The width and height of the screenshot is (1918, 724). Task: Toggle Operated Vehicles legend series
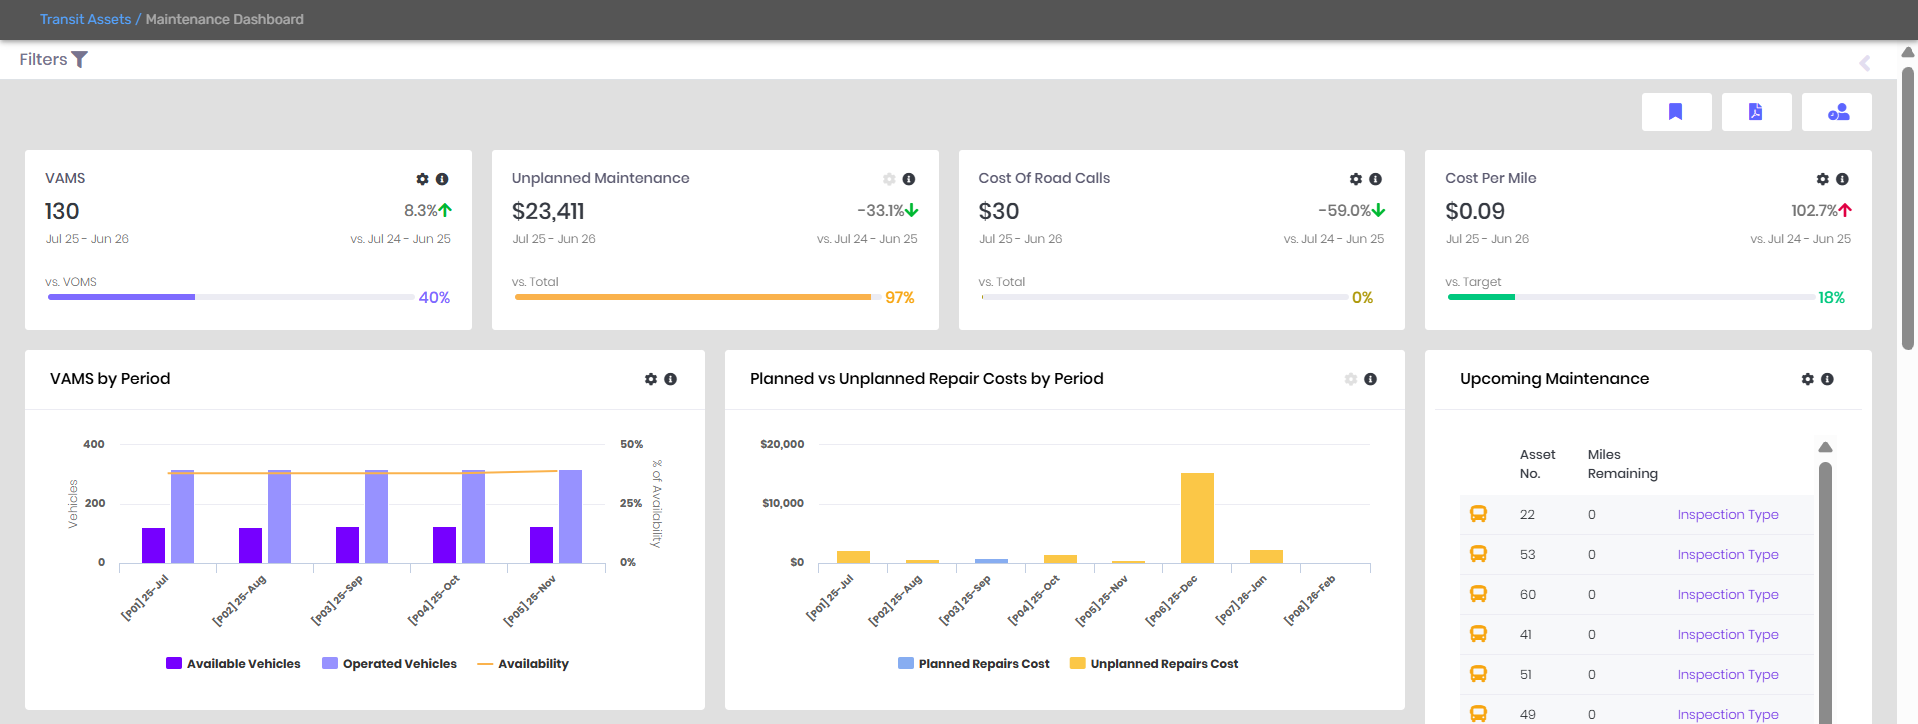[x=389, y=664]
